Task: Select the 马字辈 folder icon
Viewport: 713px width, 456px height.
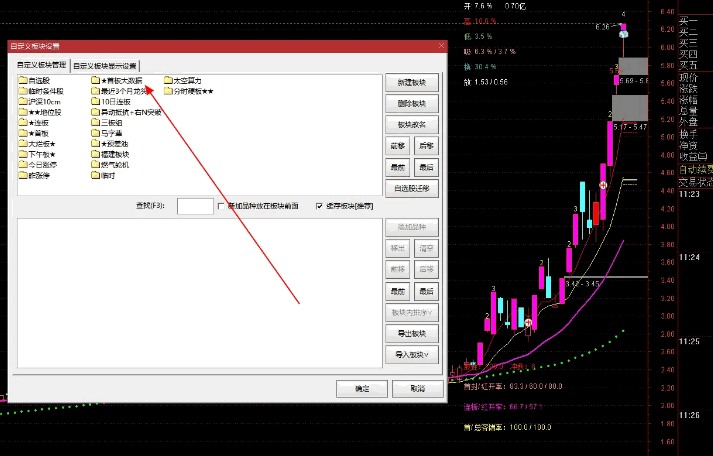Action: click(x=95, y=133)
